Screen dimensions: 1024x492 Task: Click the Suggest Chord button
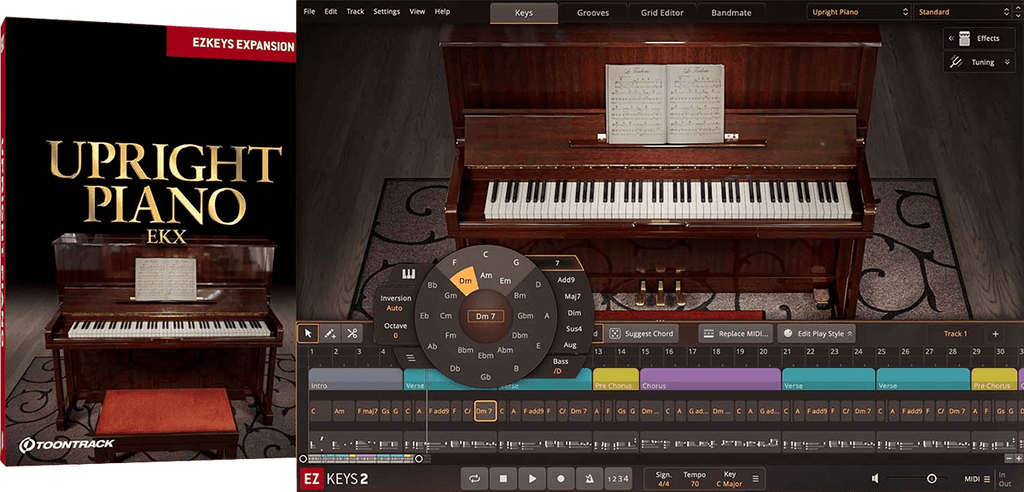(641, 333)
